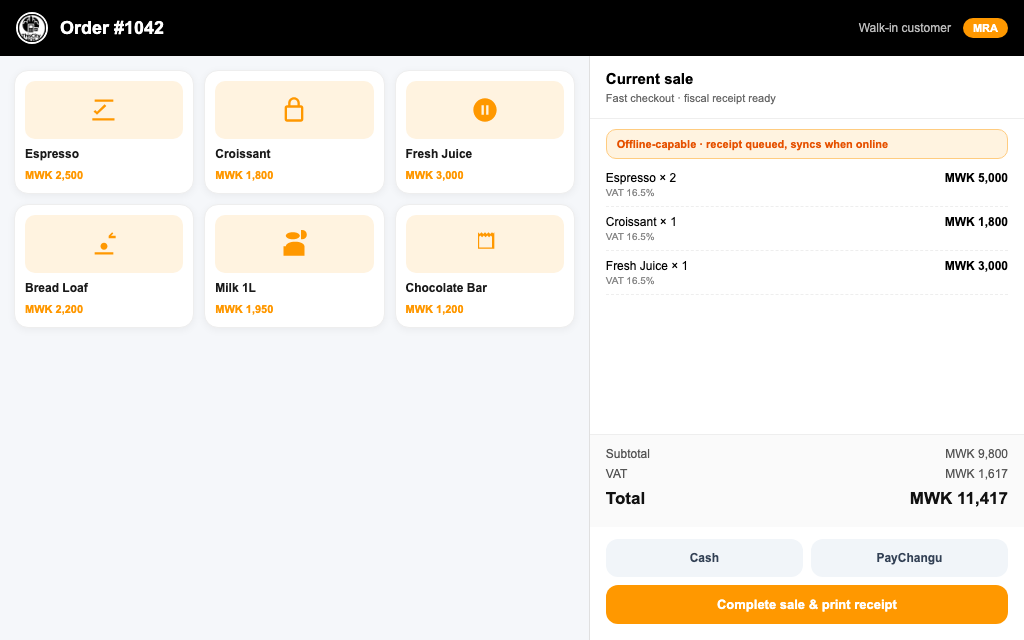Click the Current sale heading

pos(649,79)
